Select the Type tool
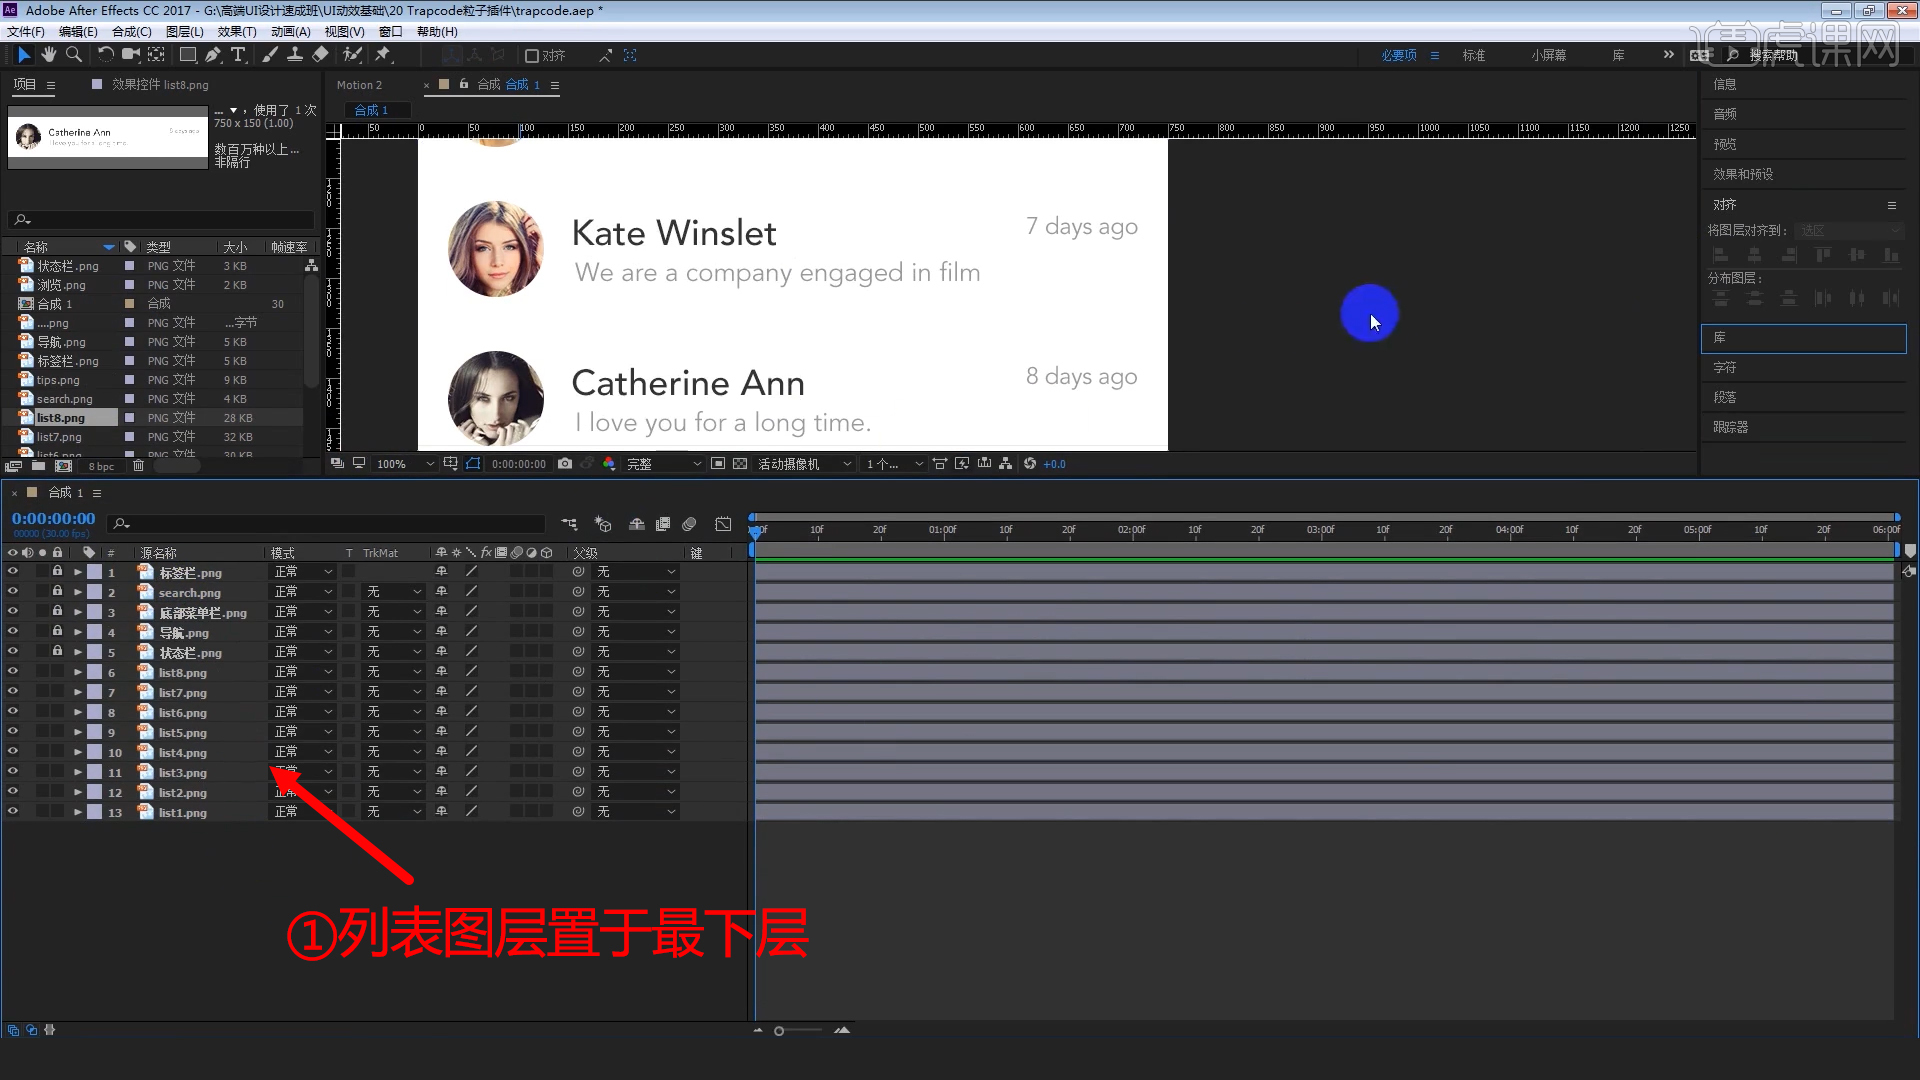This screenshot has height=1080, width=1920. coord(238,55)
